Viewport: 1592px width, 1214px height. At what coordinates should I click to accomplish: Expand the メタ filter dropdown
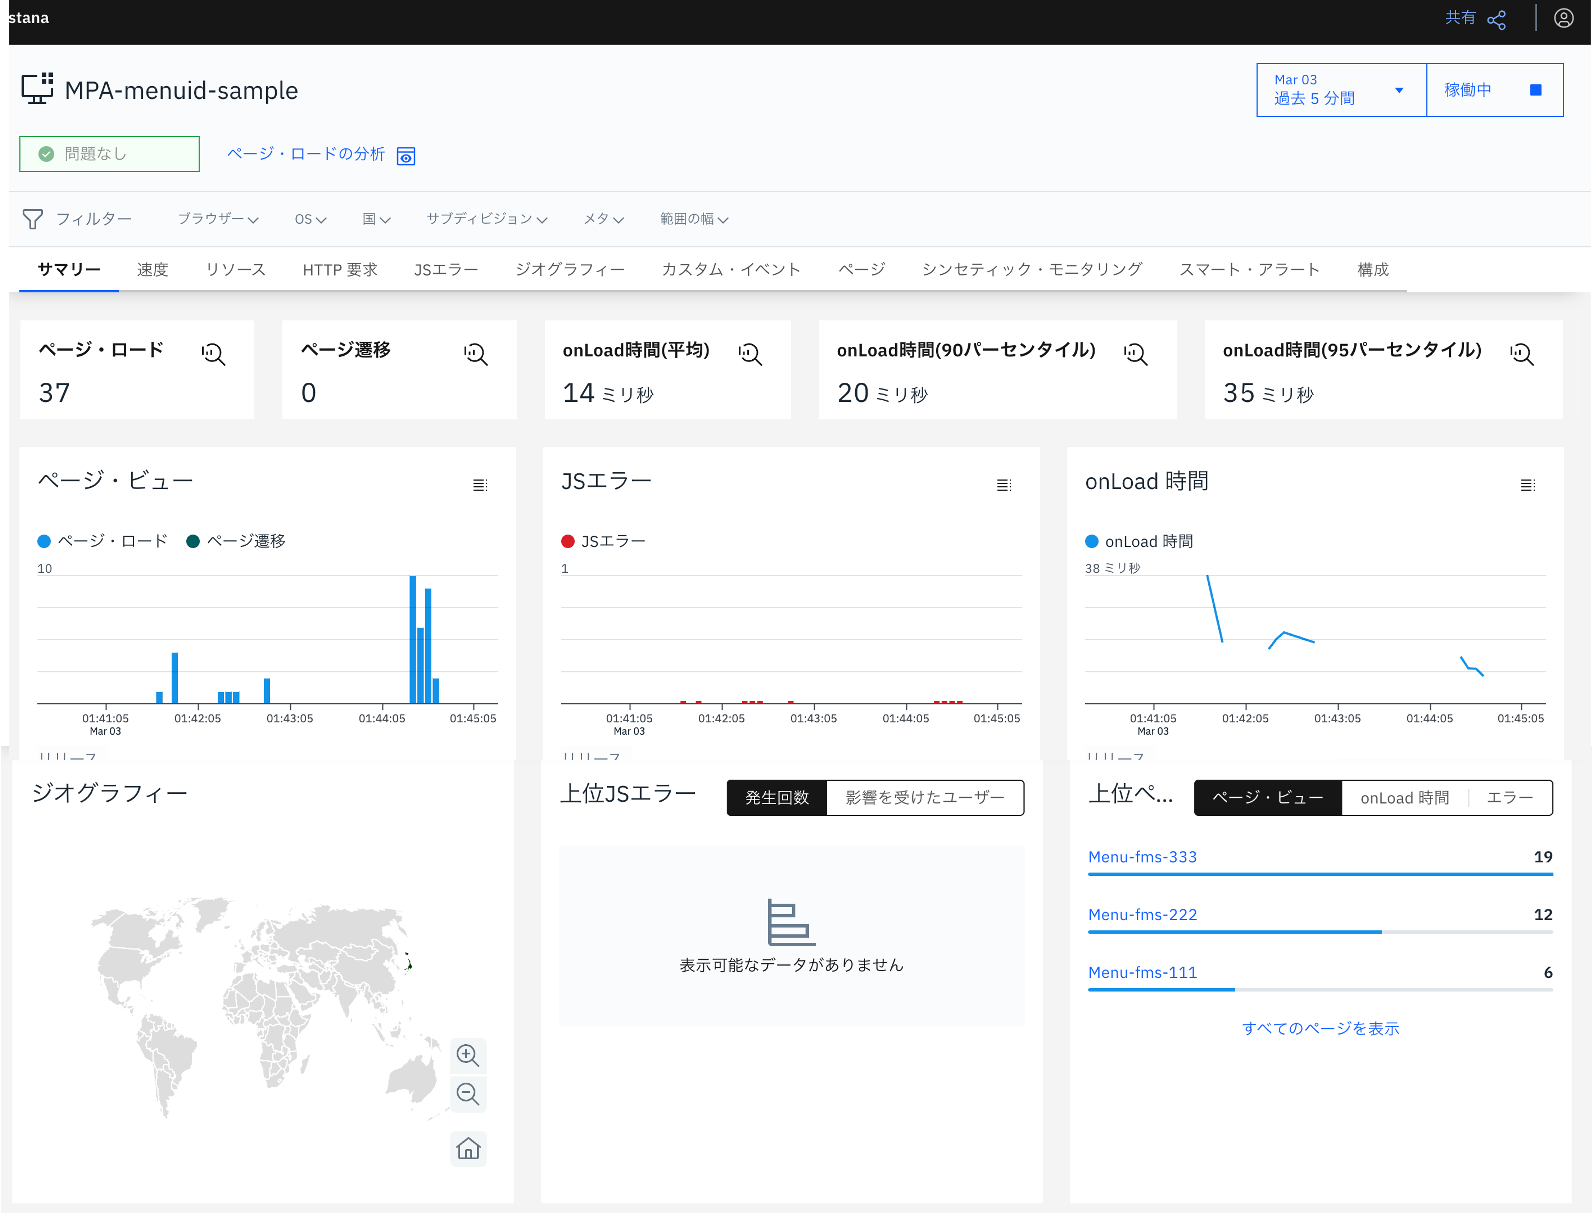(x=604, y=219)
